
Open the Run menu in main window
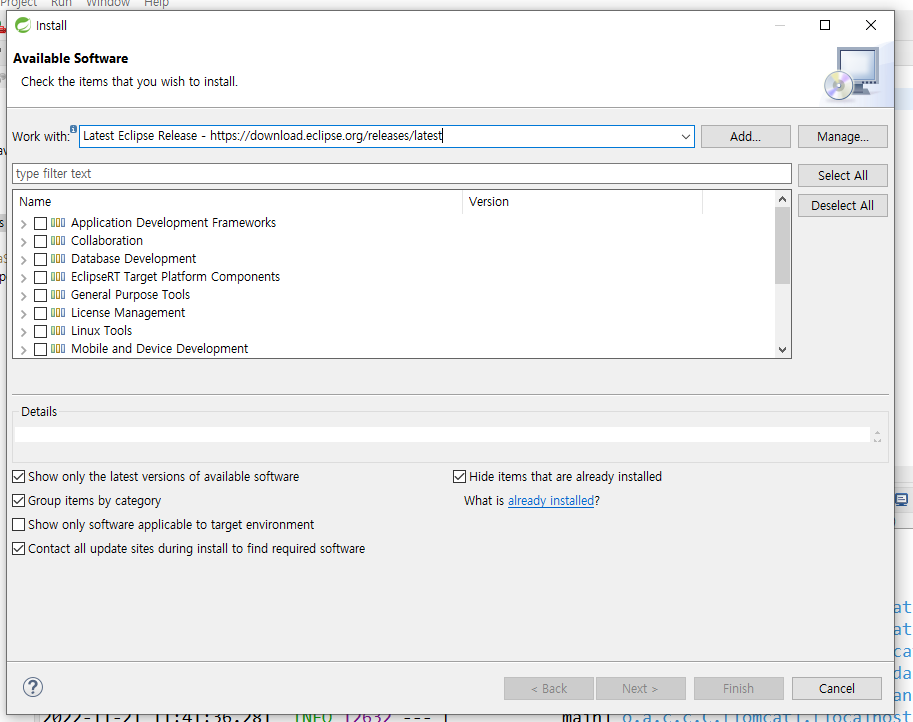pyautogui.click(x=61, y=3)
